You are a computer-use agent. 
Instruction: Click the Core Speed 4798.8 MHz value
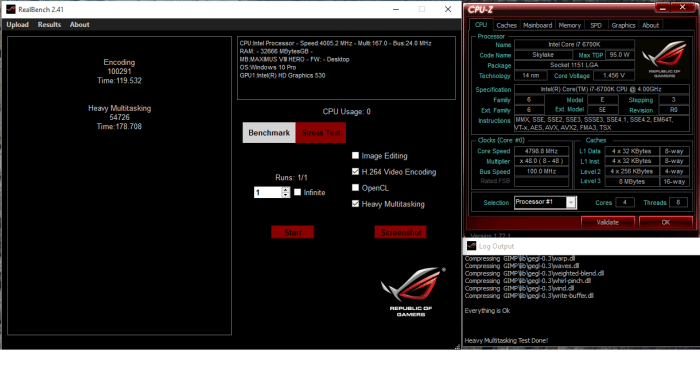tap(542, 151)
